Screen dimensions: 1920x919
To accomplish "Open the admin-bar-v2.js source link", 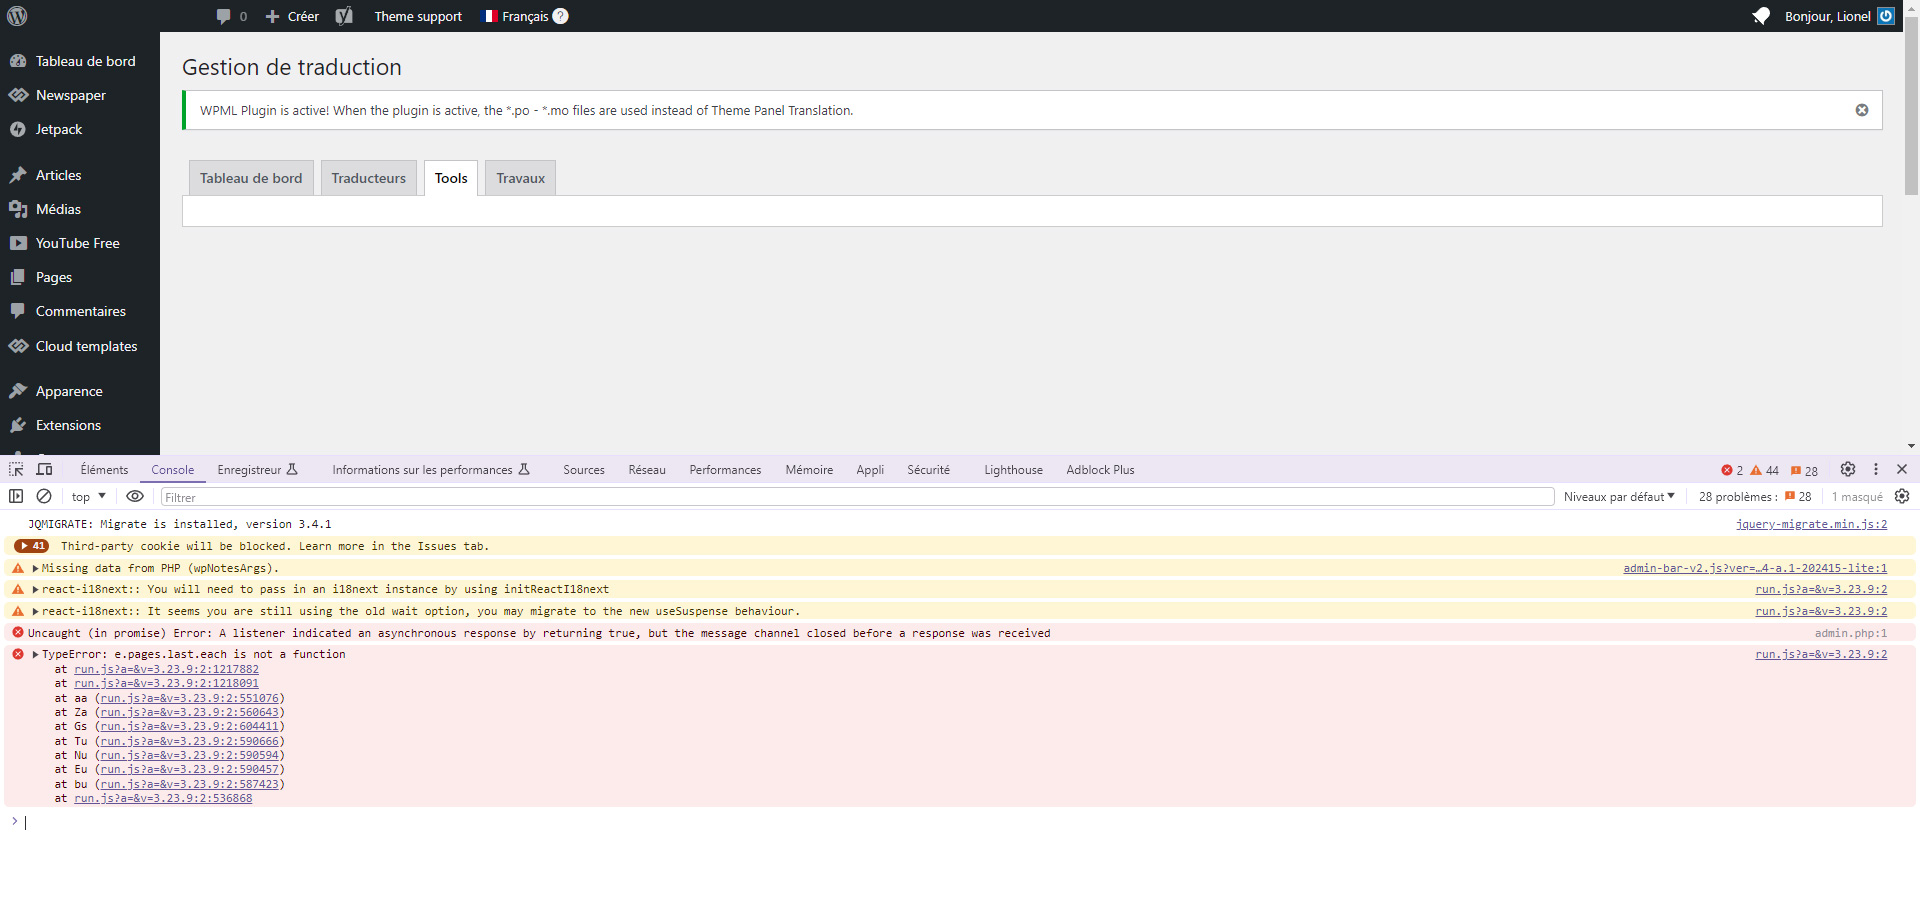I will tap(1755, 568).
